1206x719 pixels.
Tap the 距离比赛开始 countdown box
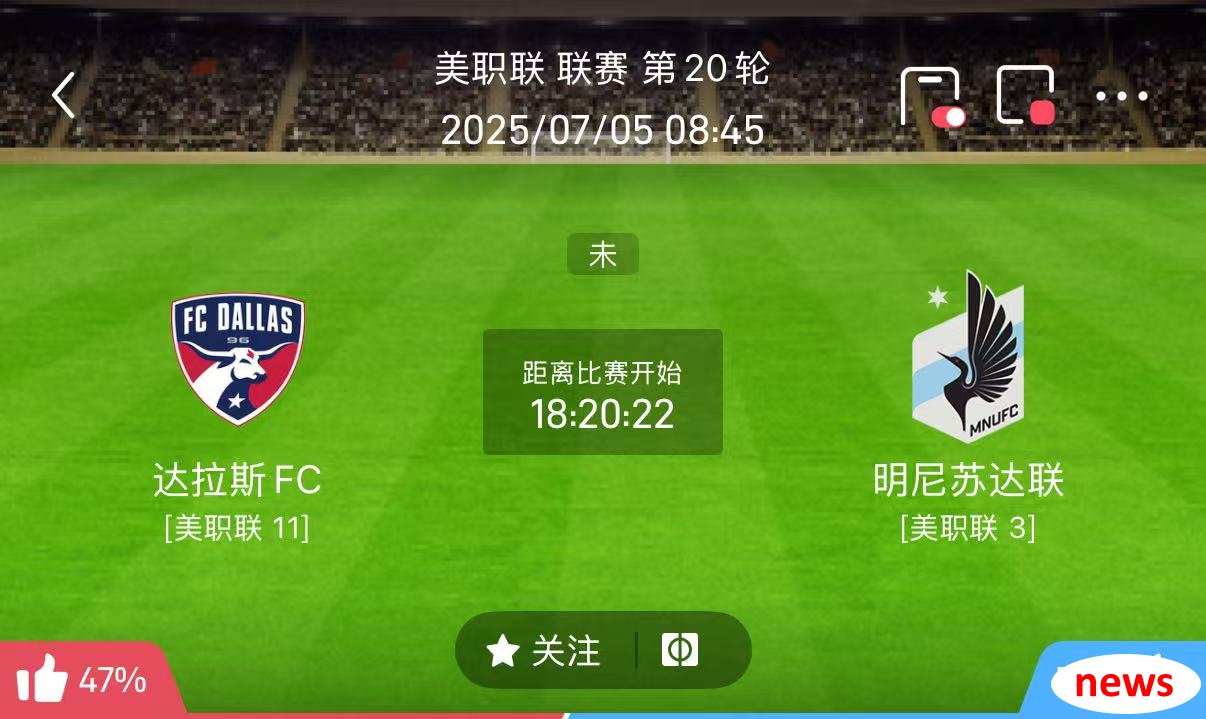(603, 392)
